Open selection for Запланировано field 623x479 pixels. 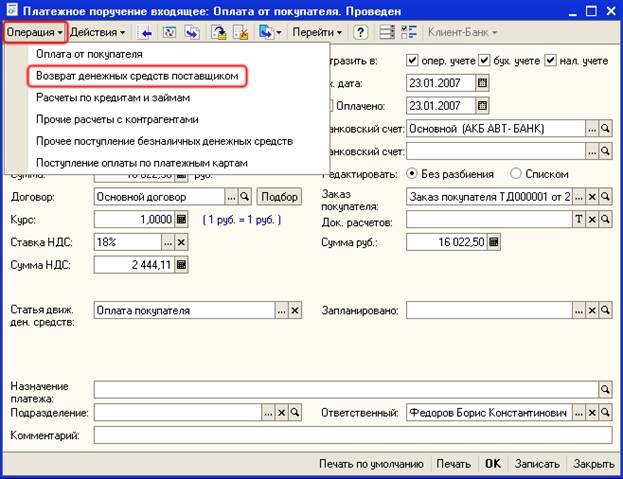click(578, 310)
